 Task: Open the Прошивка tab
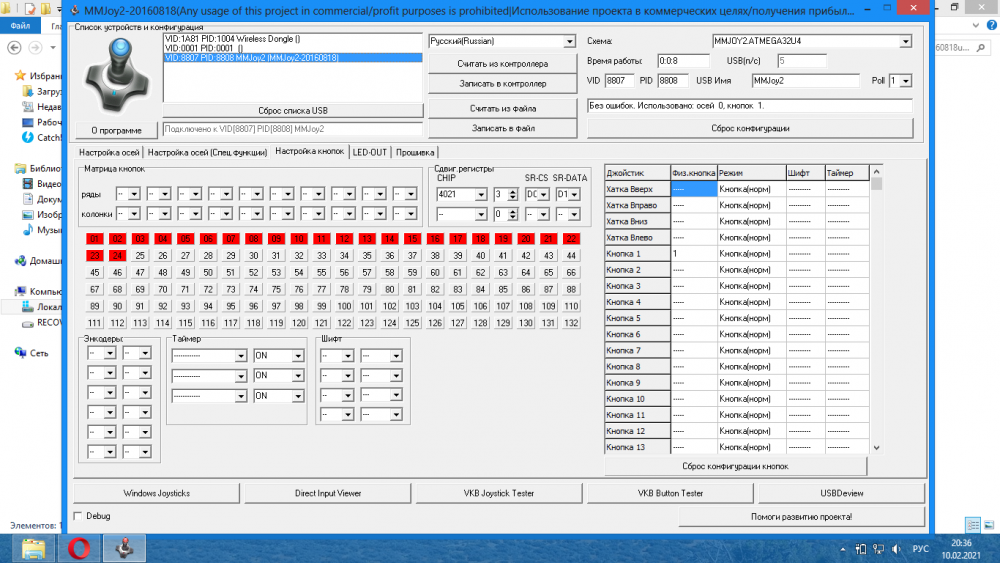(x=414, y=152)
